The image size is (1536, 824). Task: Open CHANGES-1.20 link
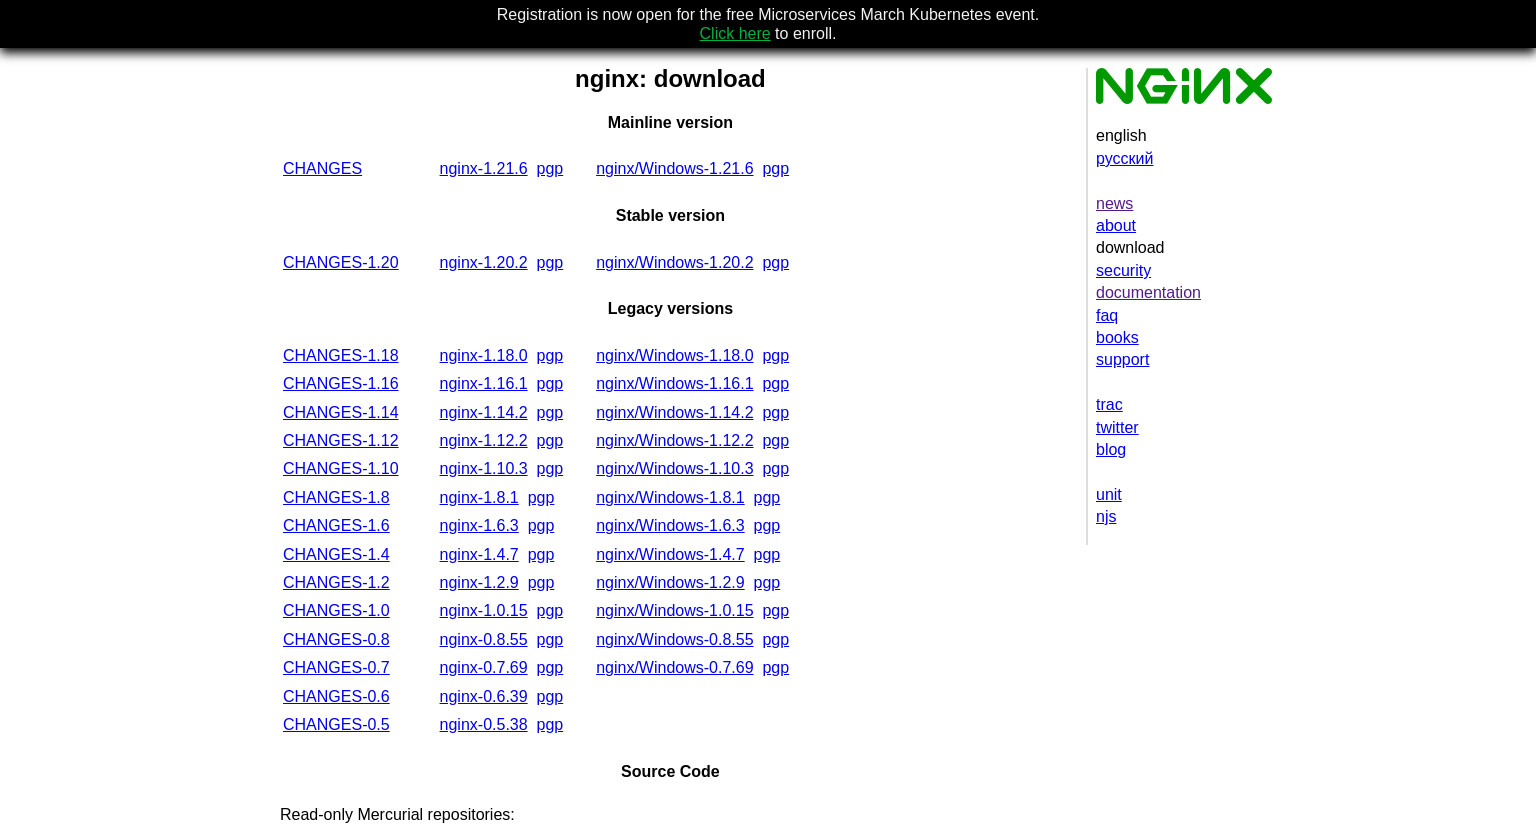pos(341,263)
